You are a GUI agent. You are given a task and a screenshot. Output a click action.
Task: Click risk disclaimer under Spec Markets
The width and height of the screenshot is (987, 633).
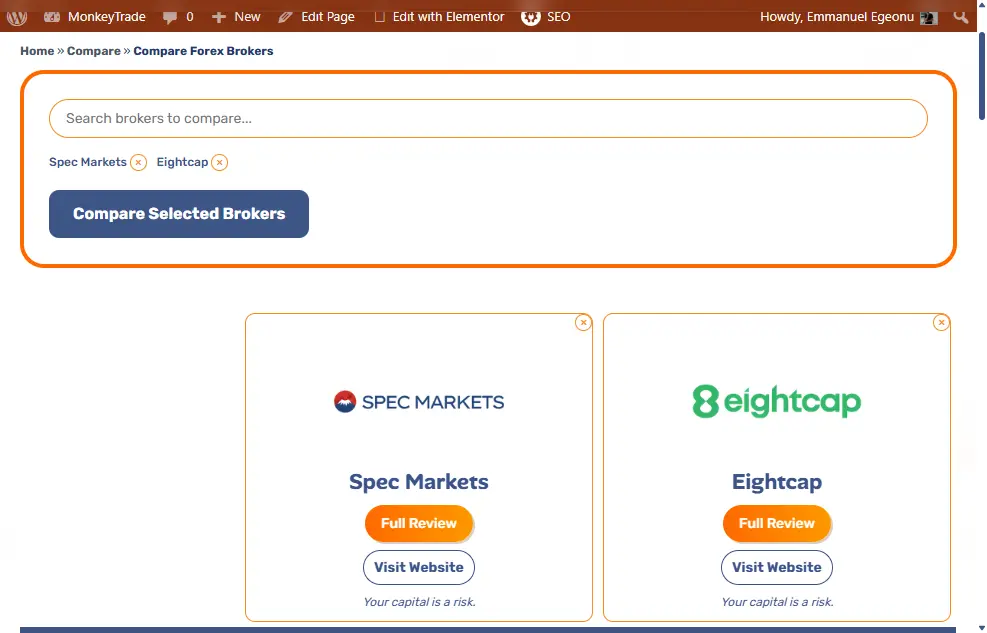coord(419,602)
